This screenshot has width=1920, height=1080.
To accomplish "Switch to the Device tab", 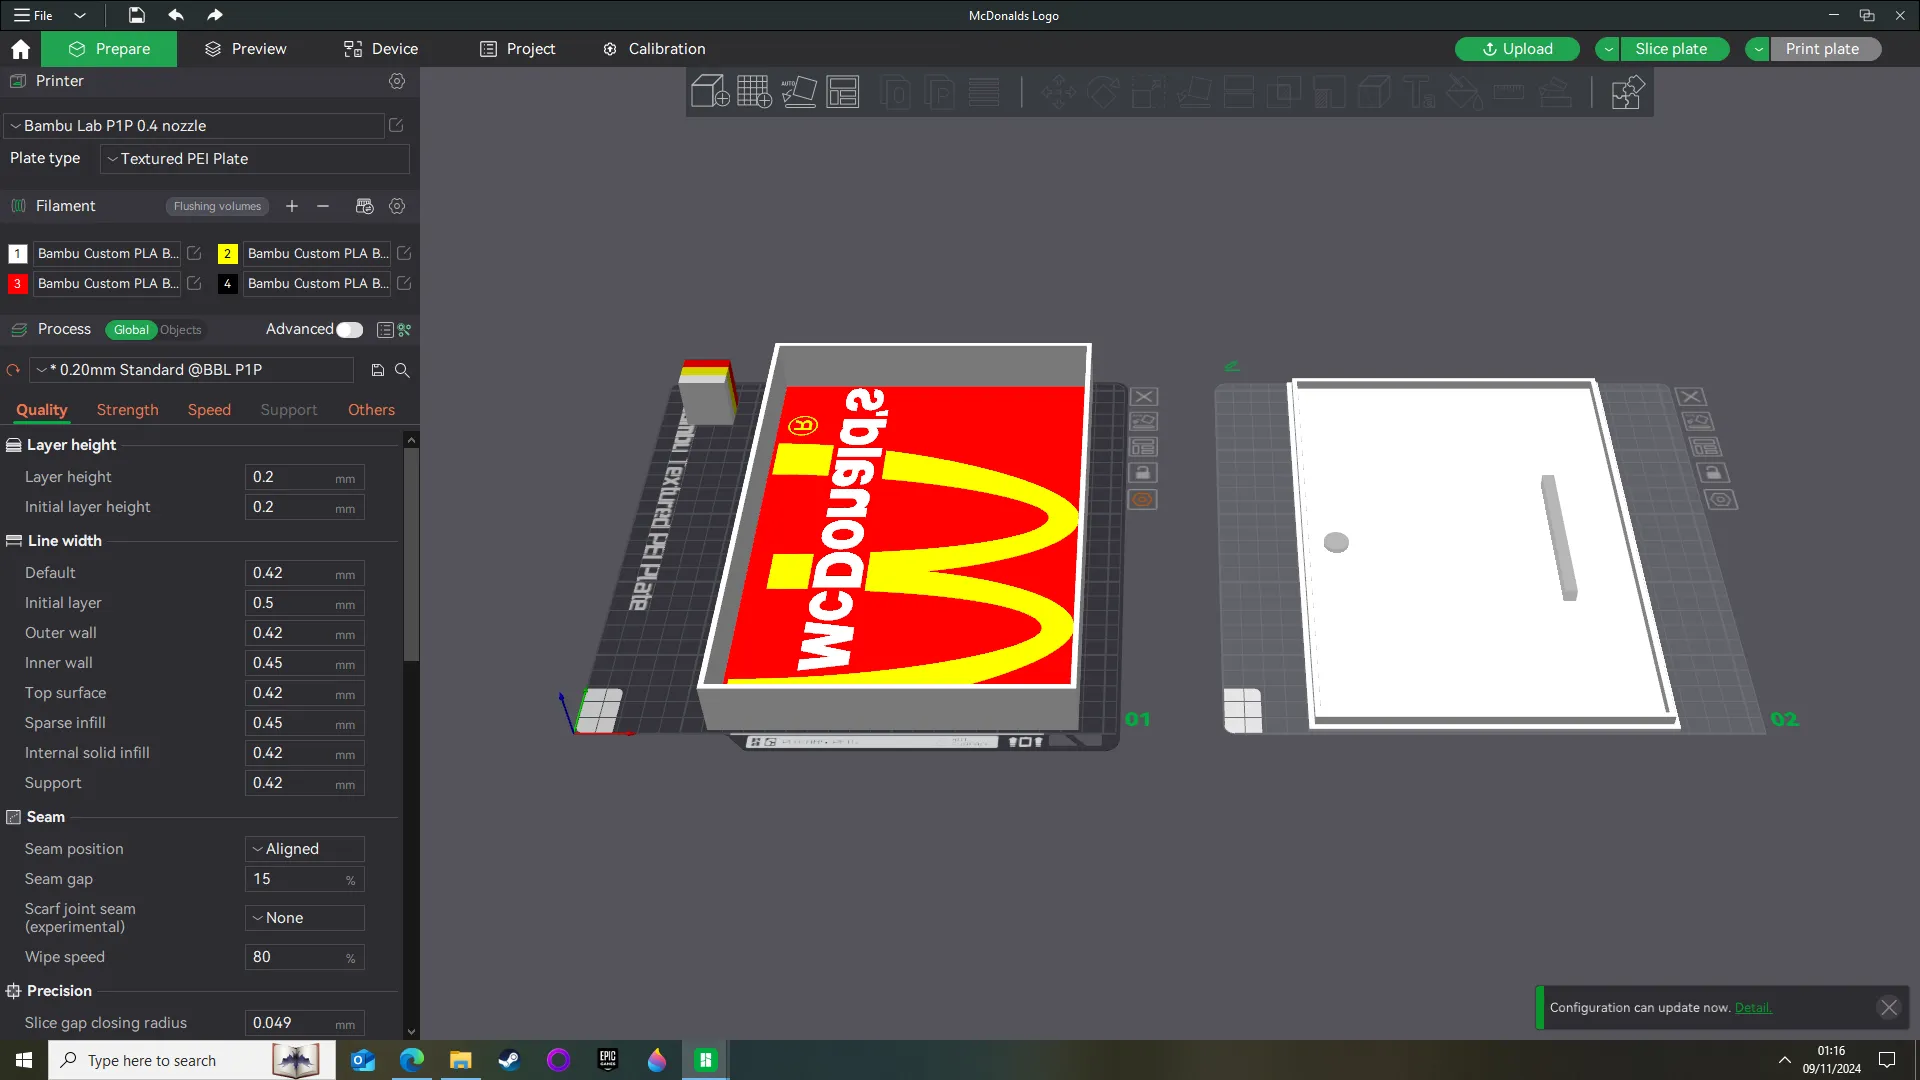I will [381, 49].
